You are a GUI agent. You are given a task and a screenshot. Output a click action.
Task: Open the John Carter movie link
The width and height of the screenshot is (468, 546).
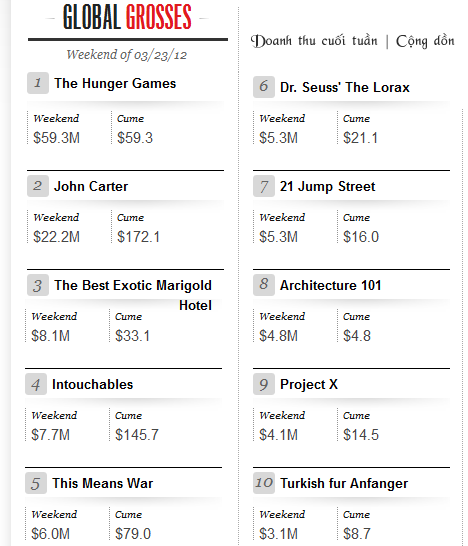pos(91,186)
